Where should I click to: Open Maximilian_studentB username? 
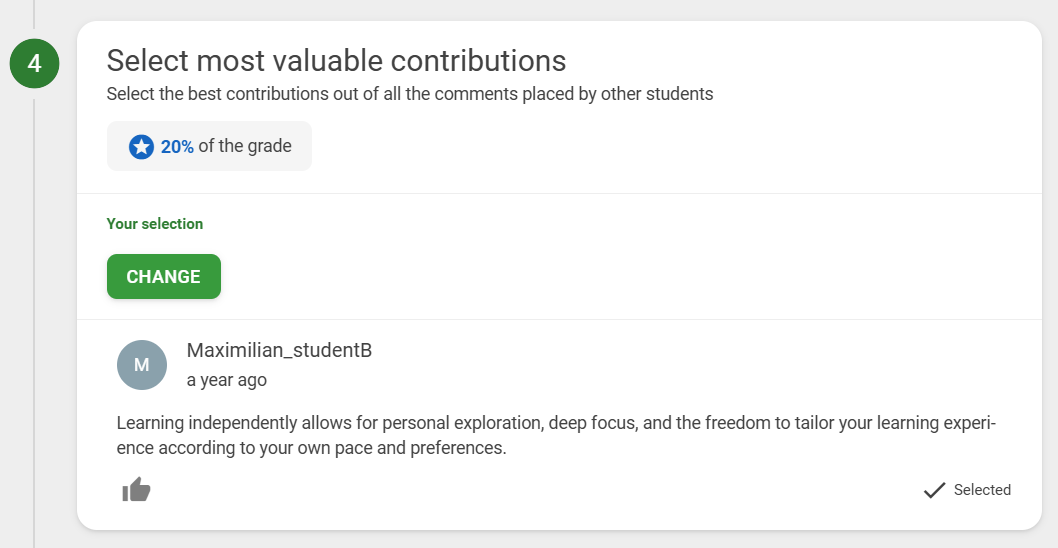pos(279,350)
